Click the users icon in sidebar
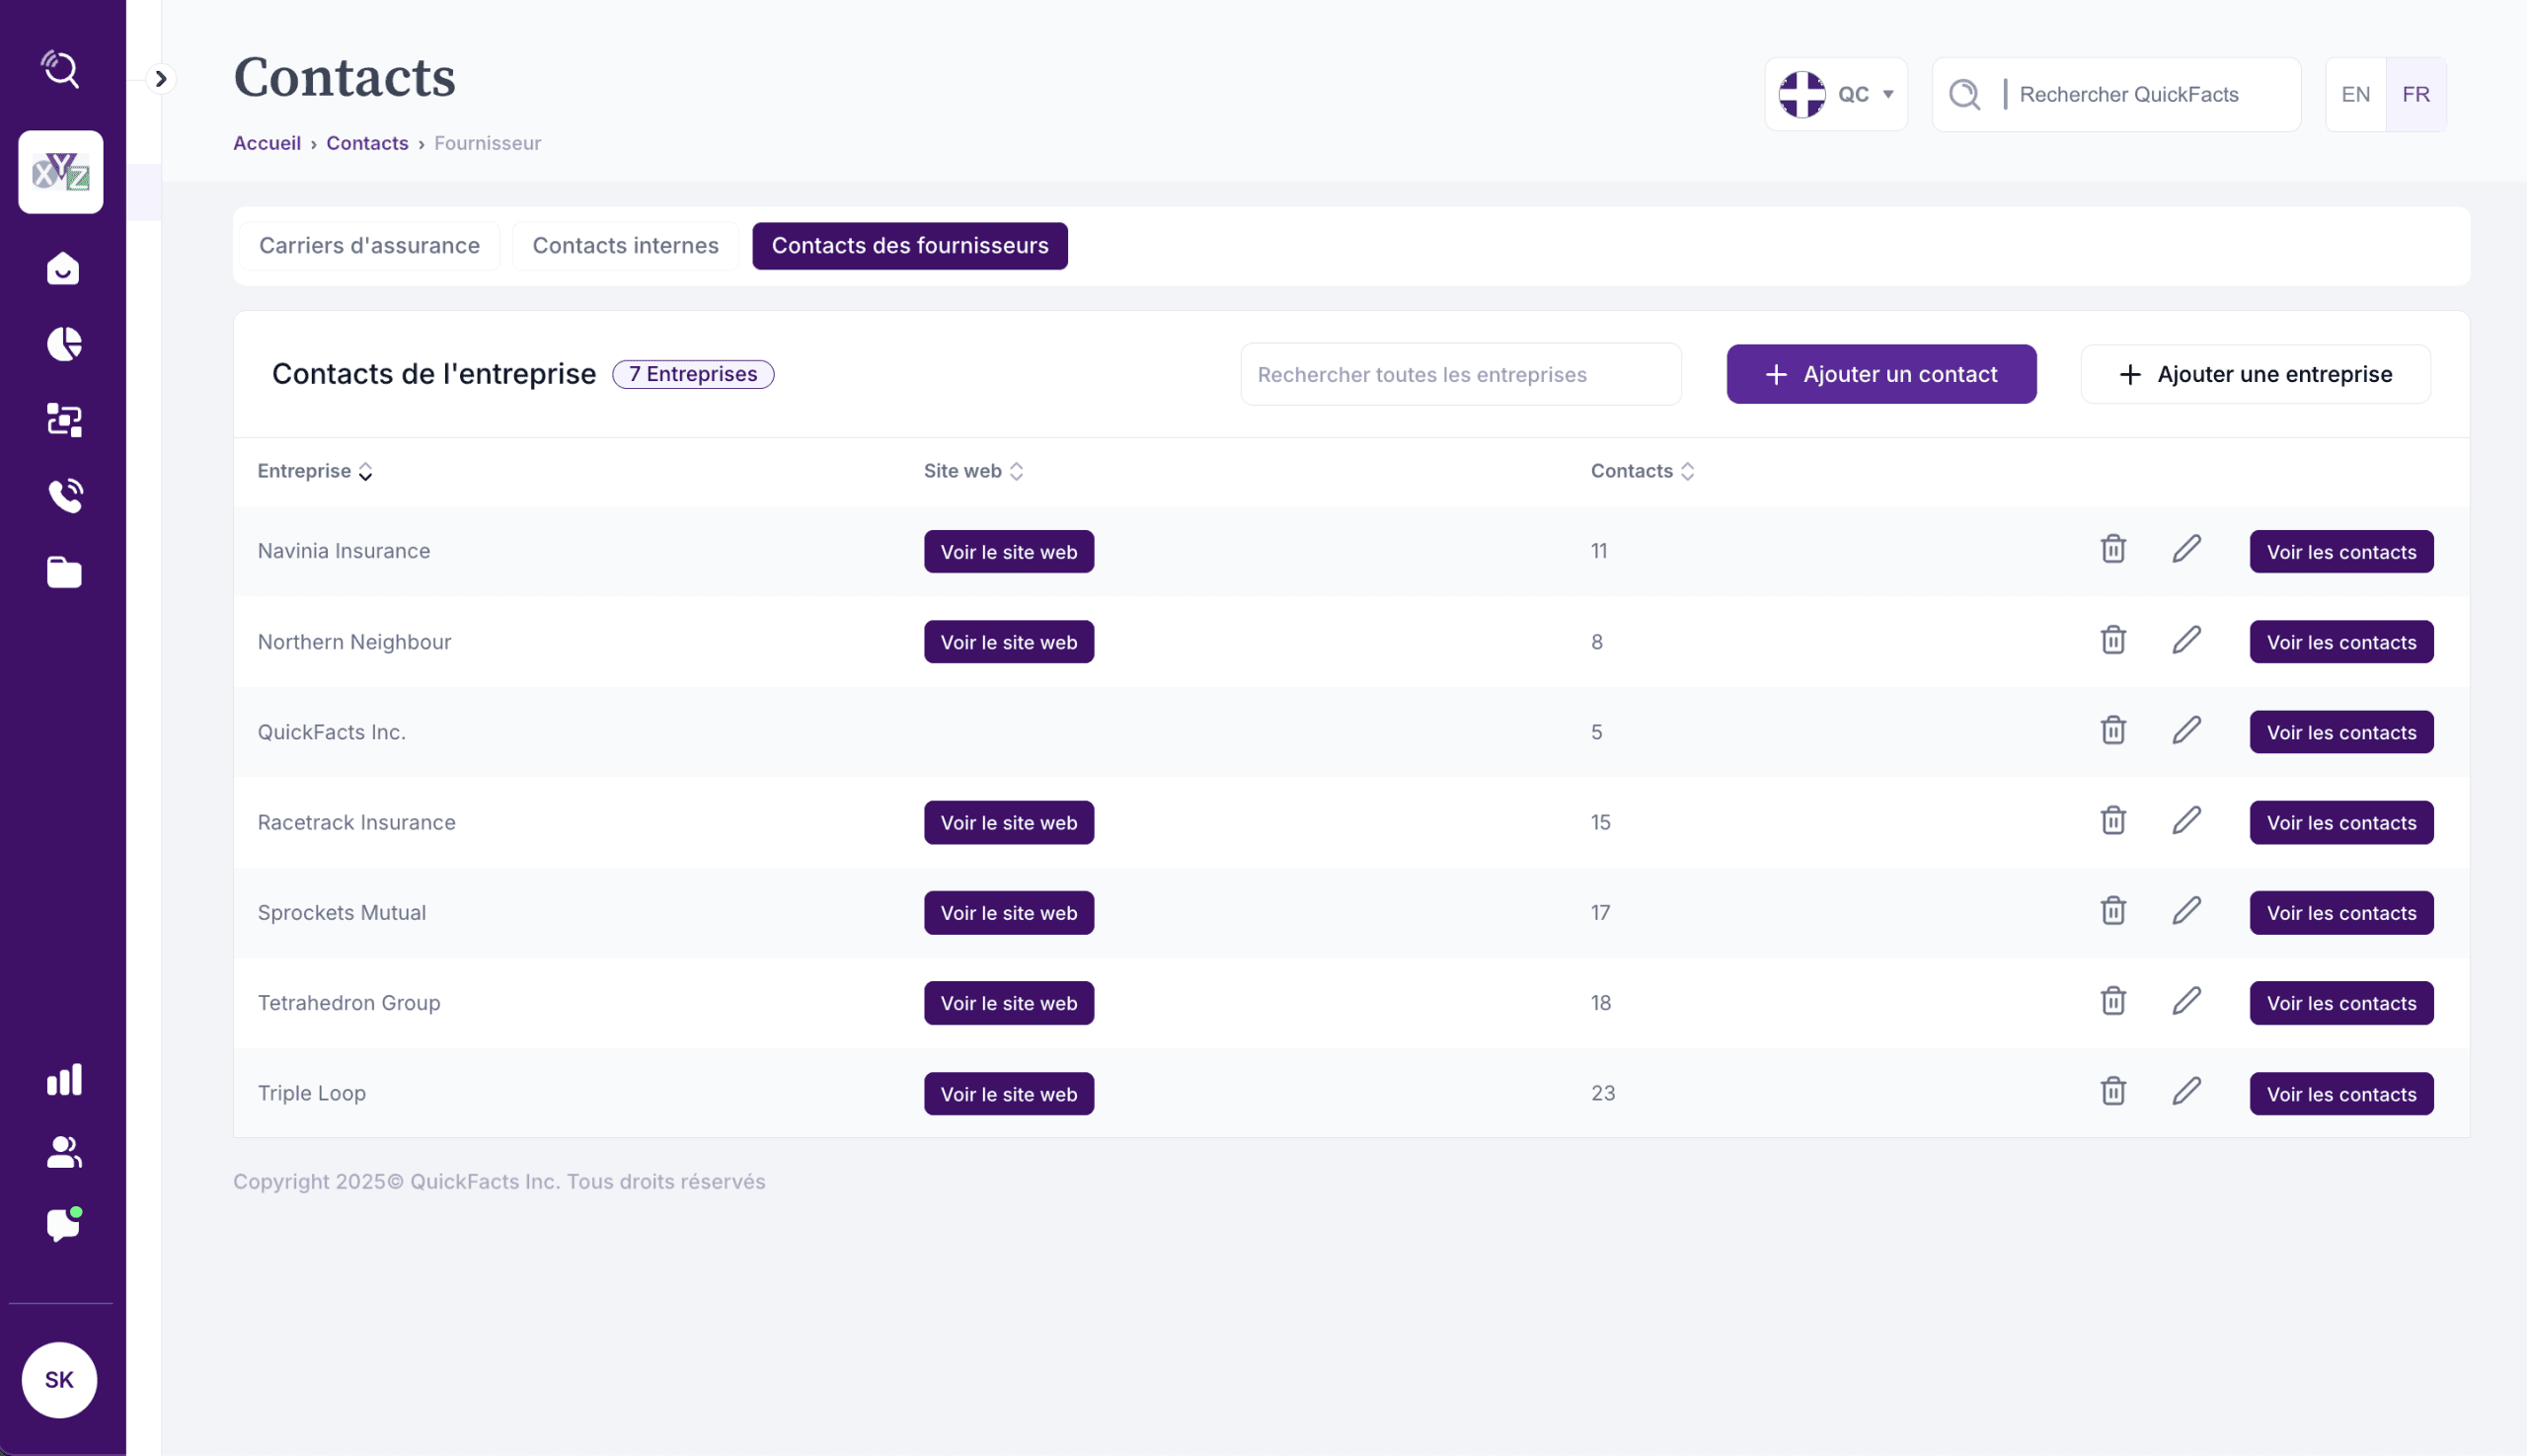Viewport: 2527px width, 1456px height. click(x=63, y=1152)
